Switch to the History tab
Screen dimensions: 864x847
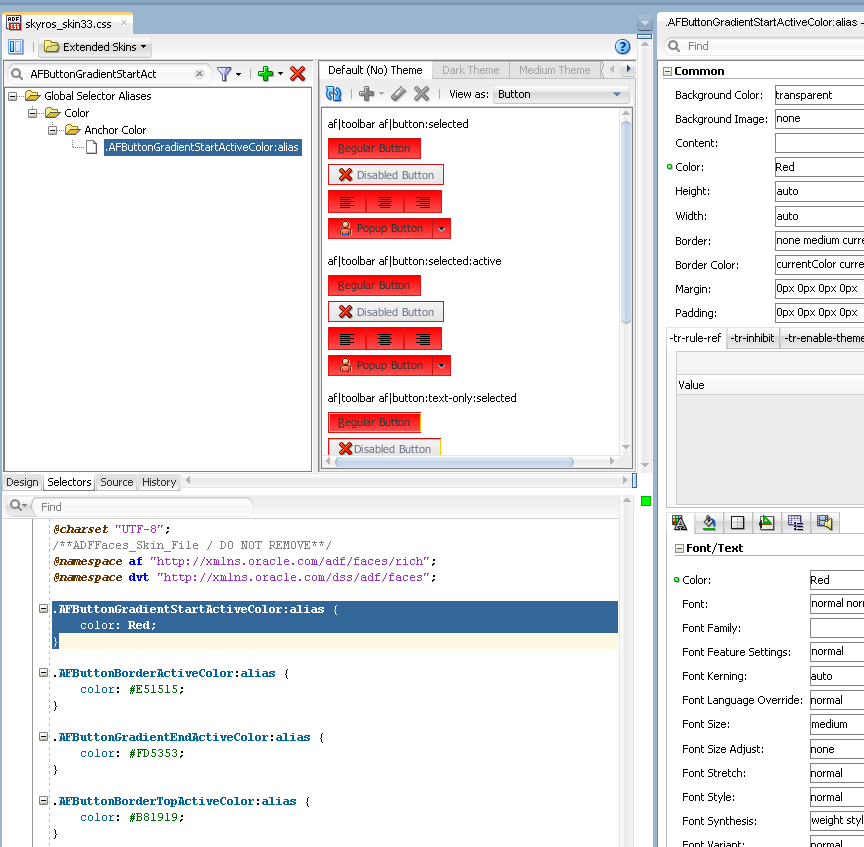coord(159,482)
